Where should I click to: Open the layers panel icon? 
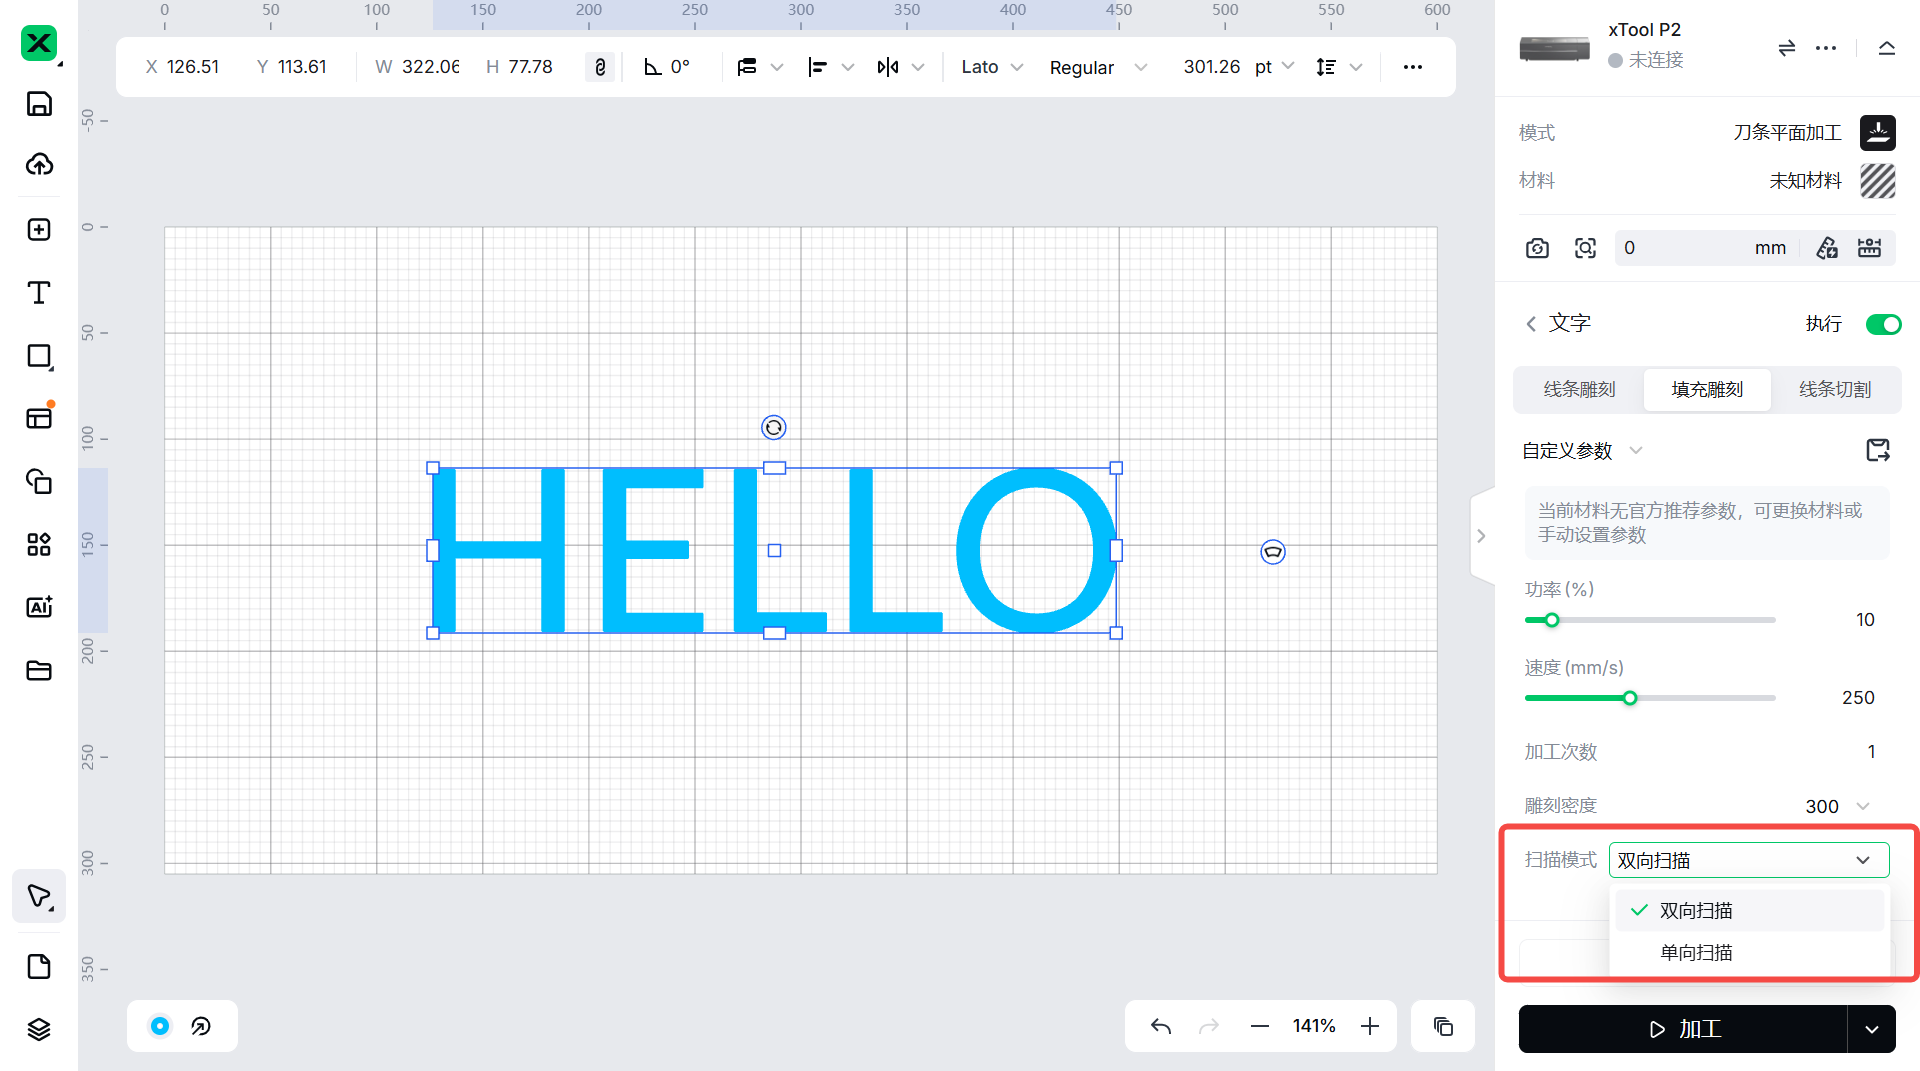click(39, 1029)
